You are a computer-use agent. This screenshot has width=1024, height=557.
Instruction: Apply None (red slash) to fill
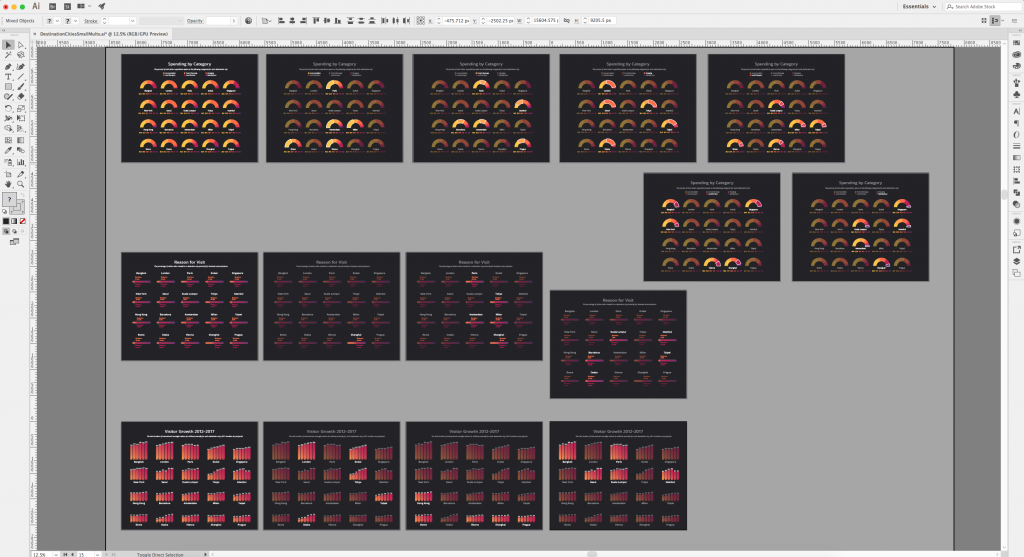coord(22,221)
